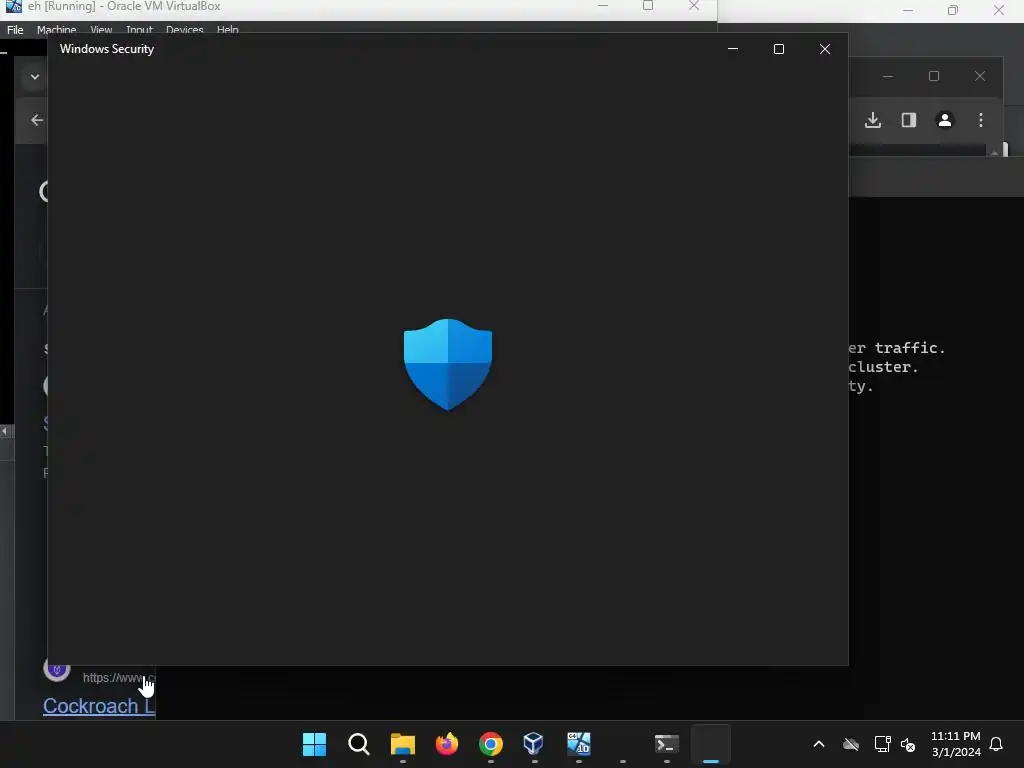Maximize the Windows Security window
This screenshot has height=768, width=1024.
[x=778, y=49]
